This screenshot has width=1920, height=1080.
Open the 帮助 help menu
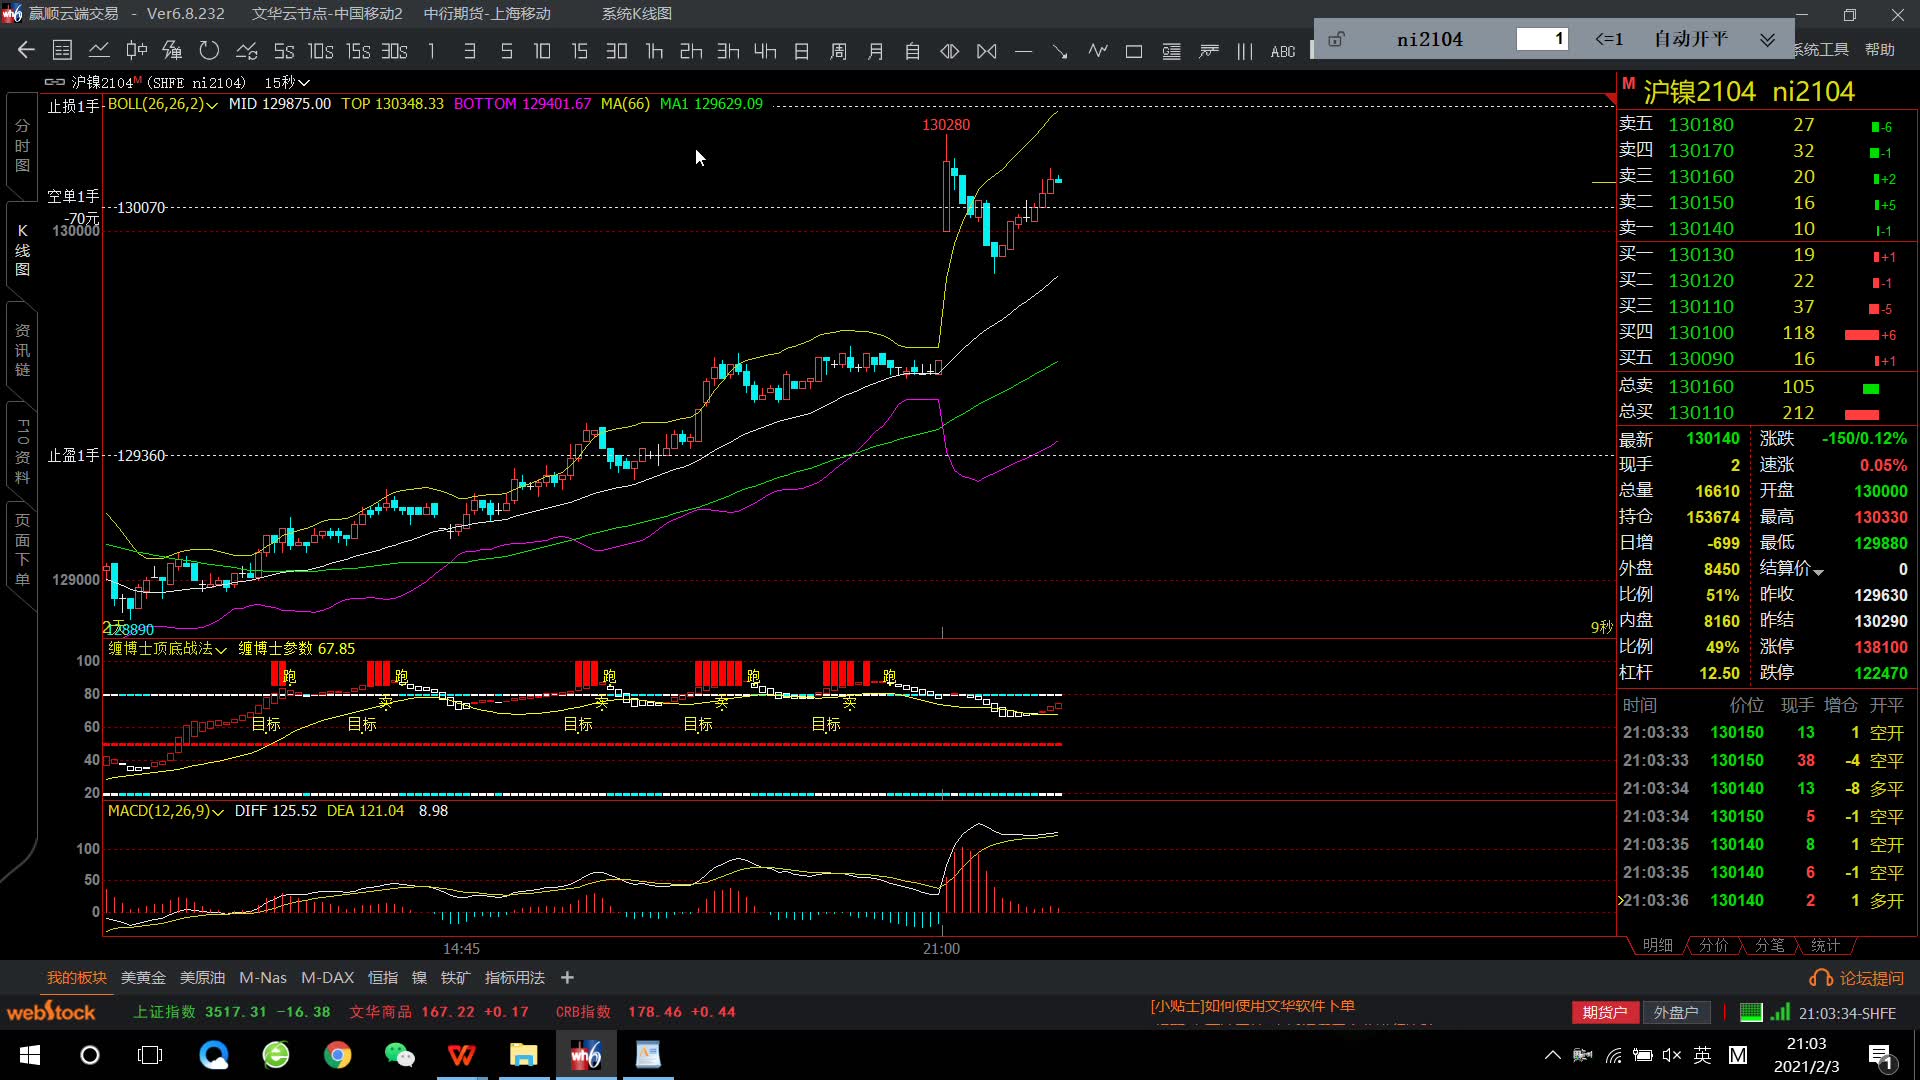point(1879,50)
